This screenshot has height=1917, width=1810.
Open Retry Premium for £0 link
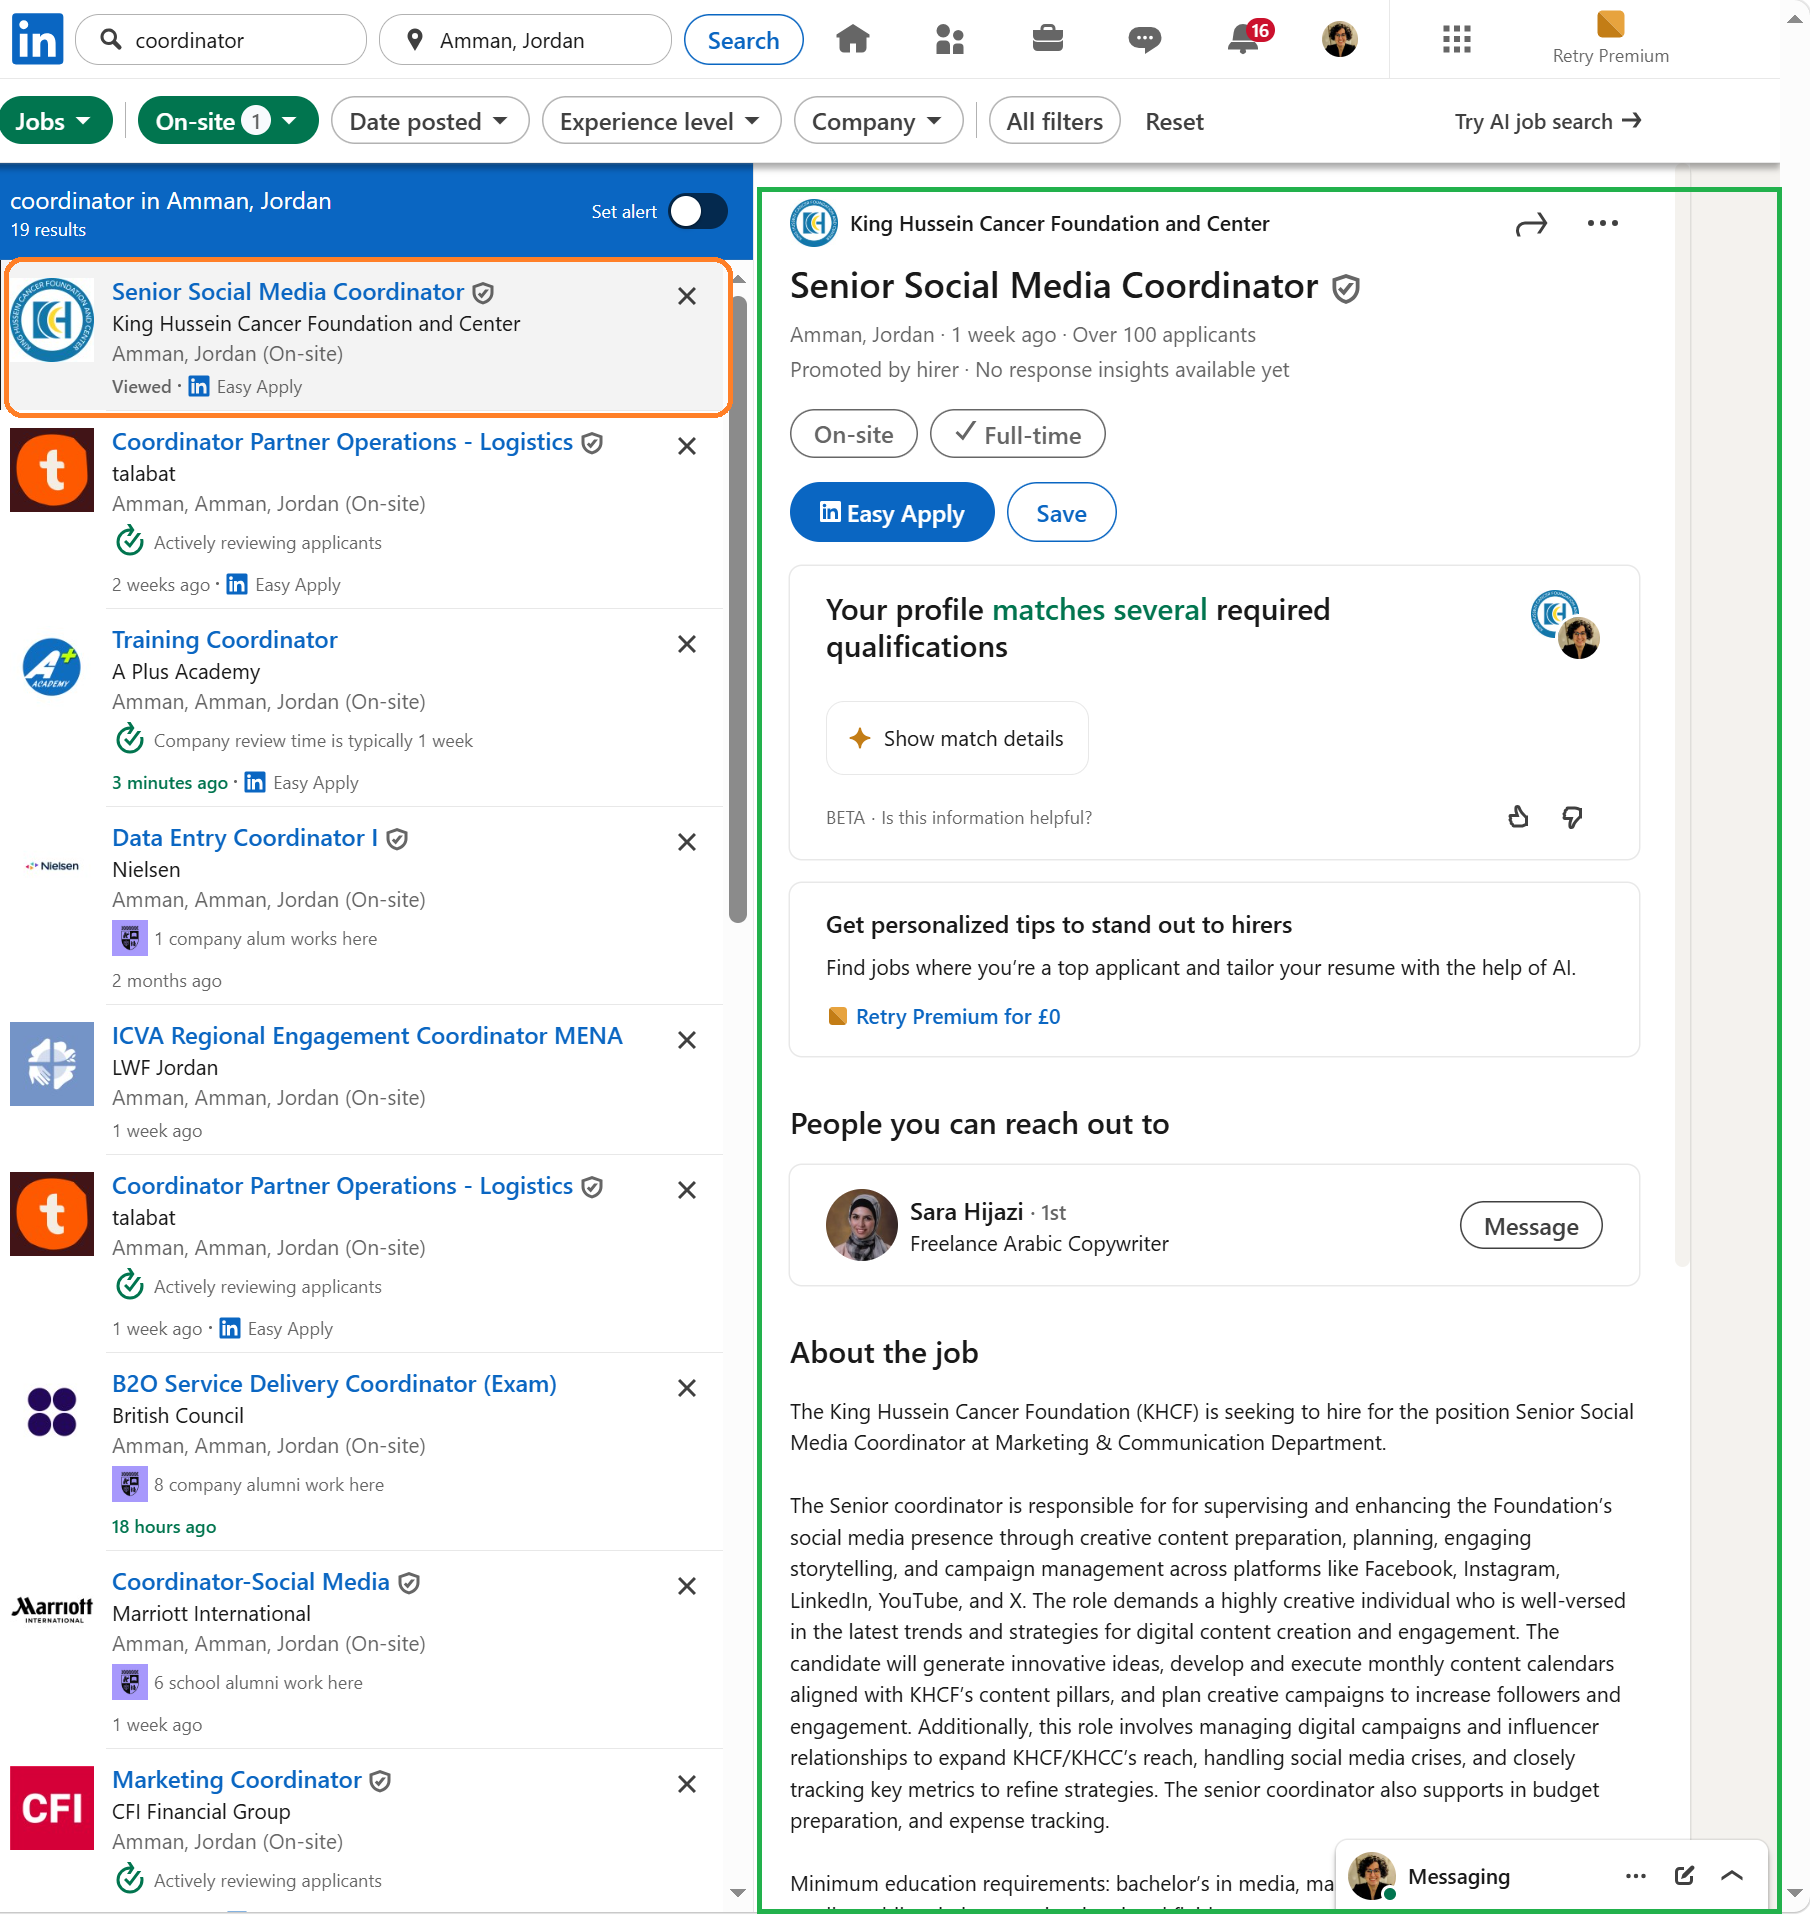957,1016
